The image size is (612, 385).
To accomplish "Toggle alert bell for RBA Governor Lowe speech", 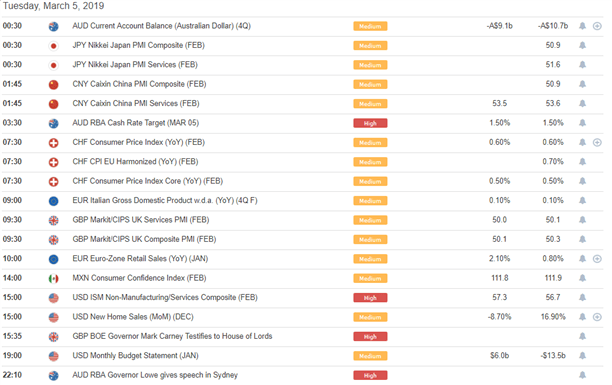I will (582, 375).
